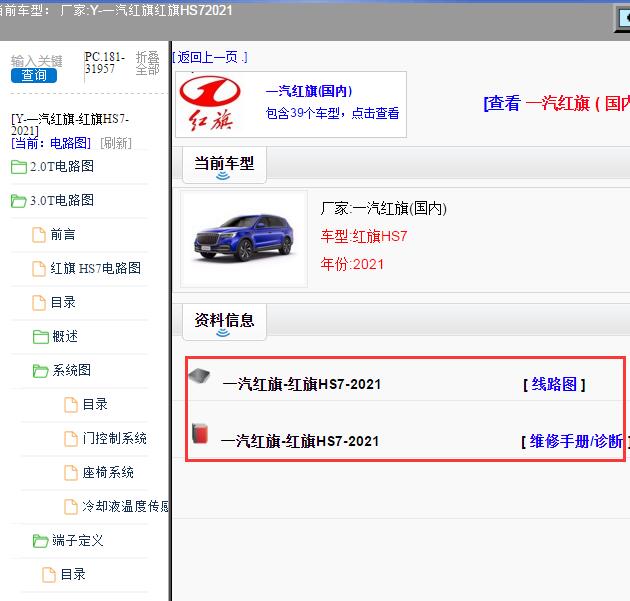Click the PC.181-31957 text

pyautogui.click(x=104, y=63)
